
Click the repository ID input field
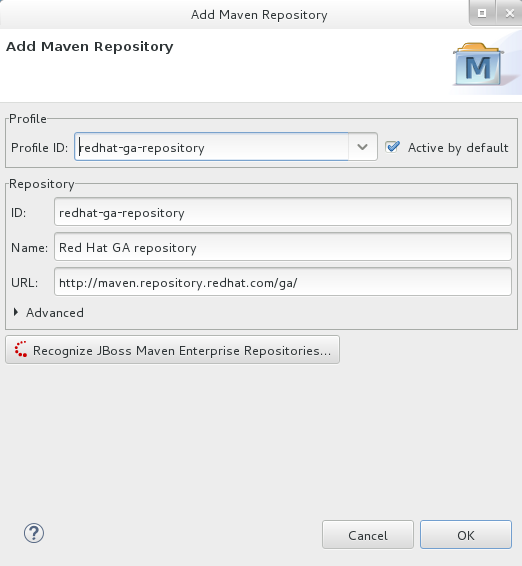click(283, 212)
